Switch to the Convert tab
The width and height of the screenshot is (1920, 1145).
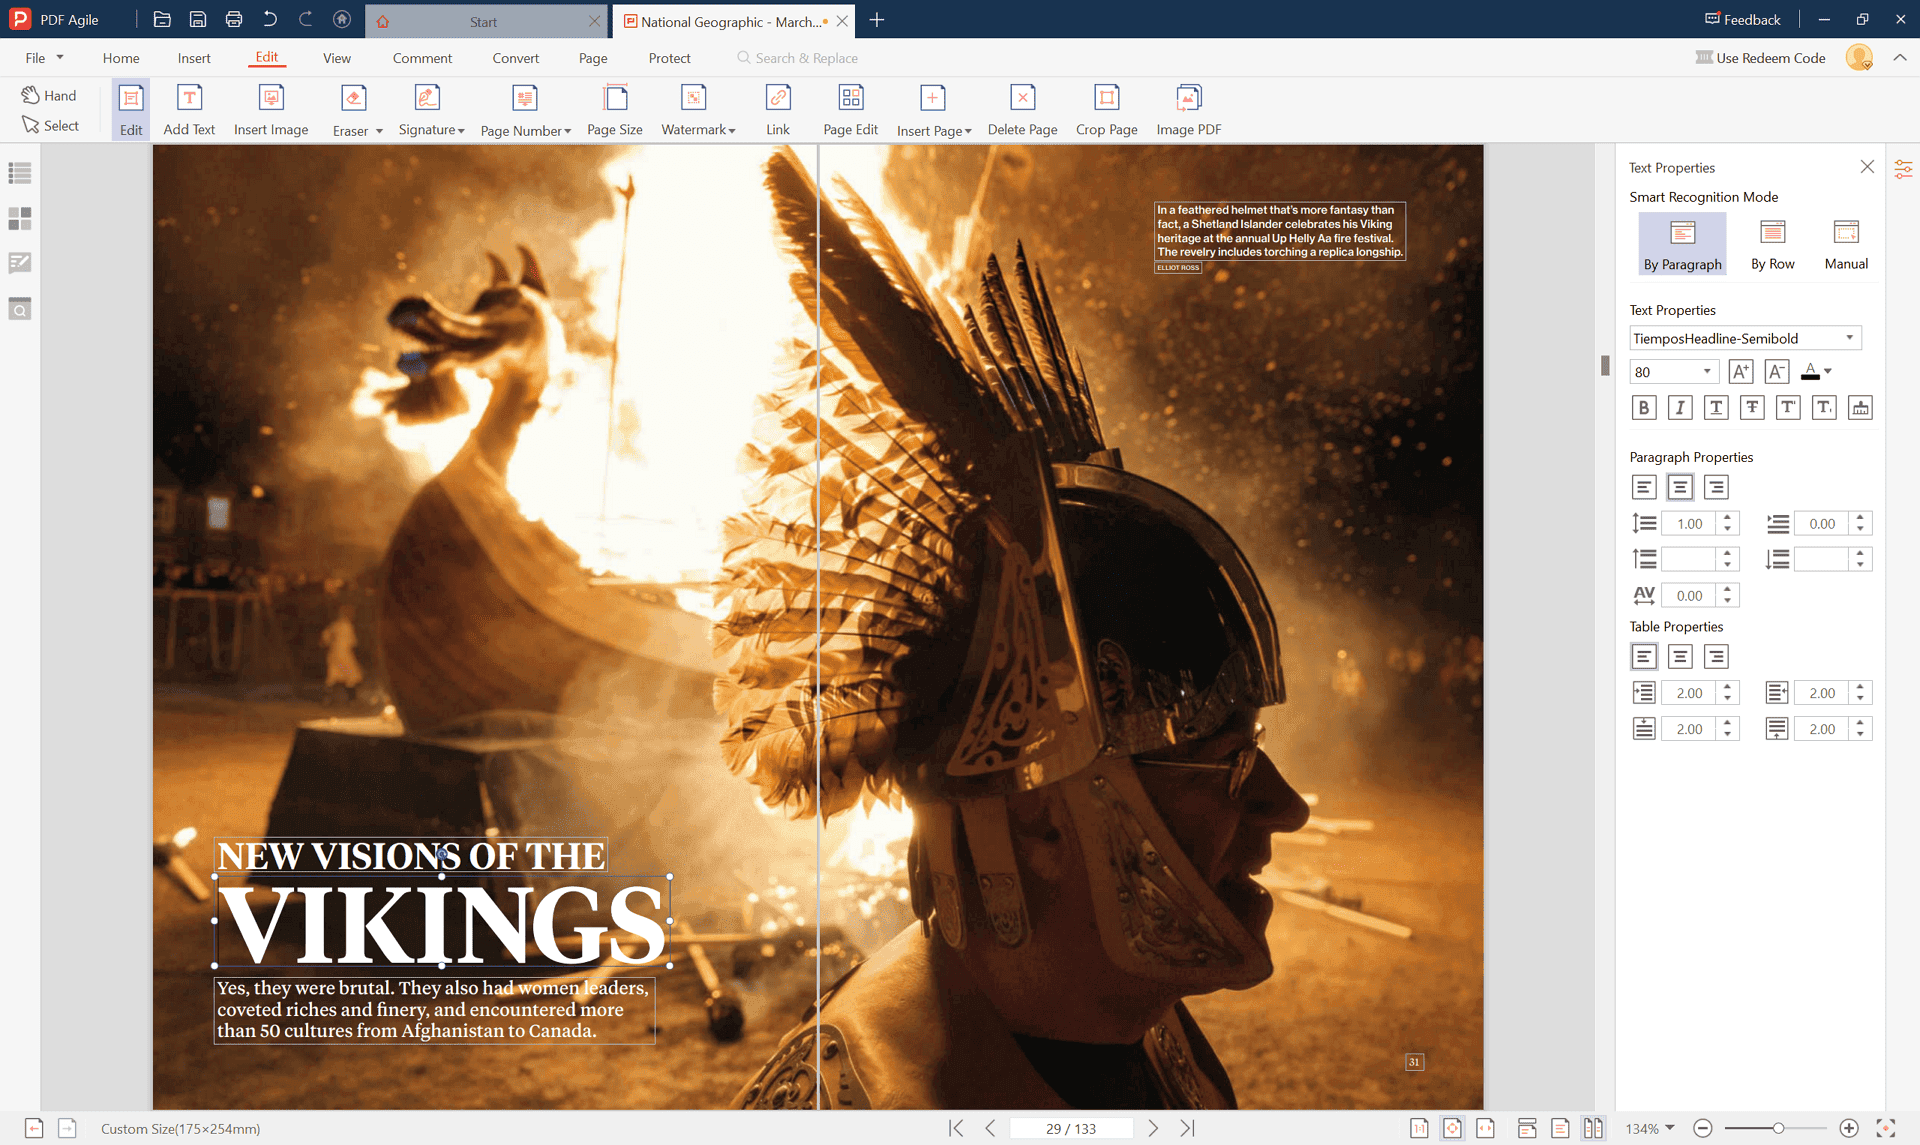(x=515, y=58)
